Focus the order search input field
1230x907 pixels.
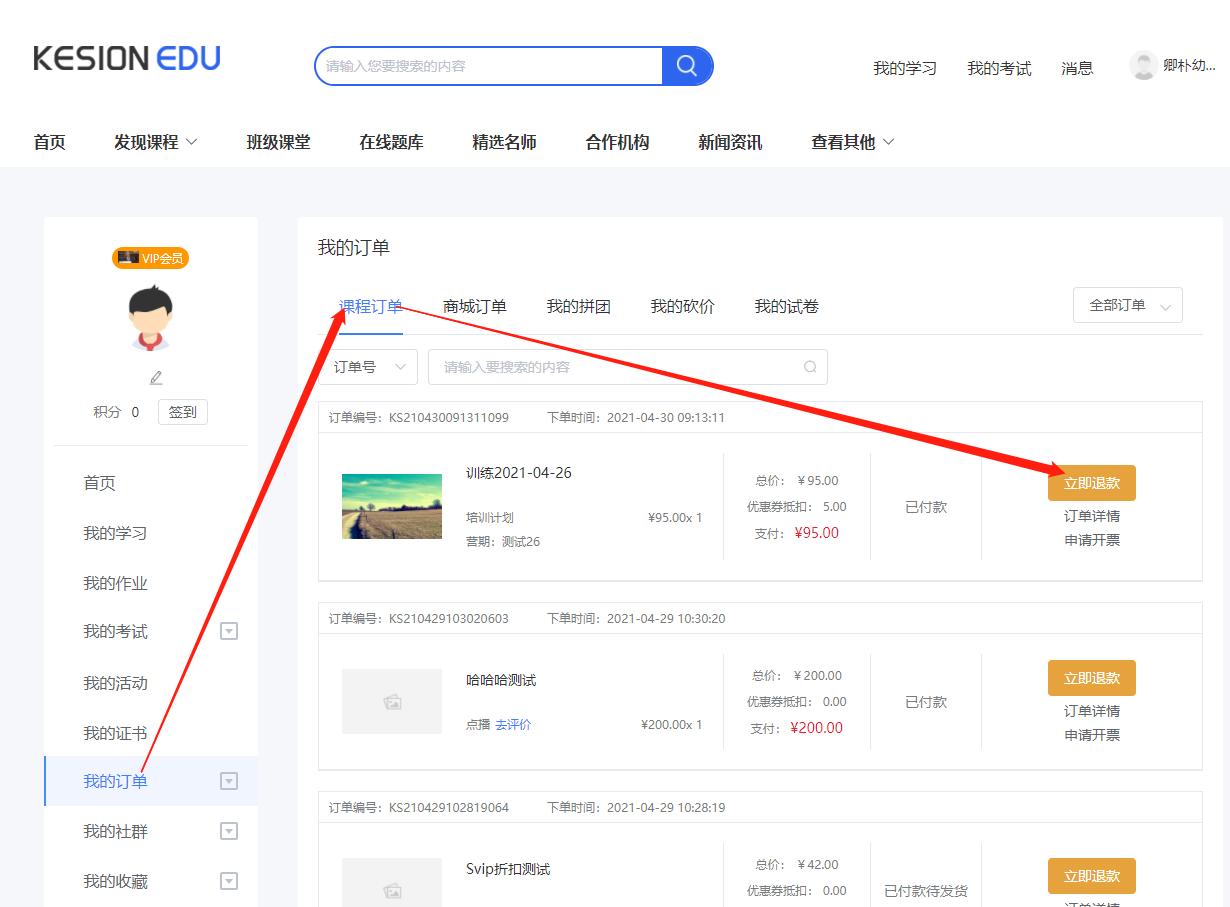pyautogui.click(x=628, y=367)
